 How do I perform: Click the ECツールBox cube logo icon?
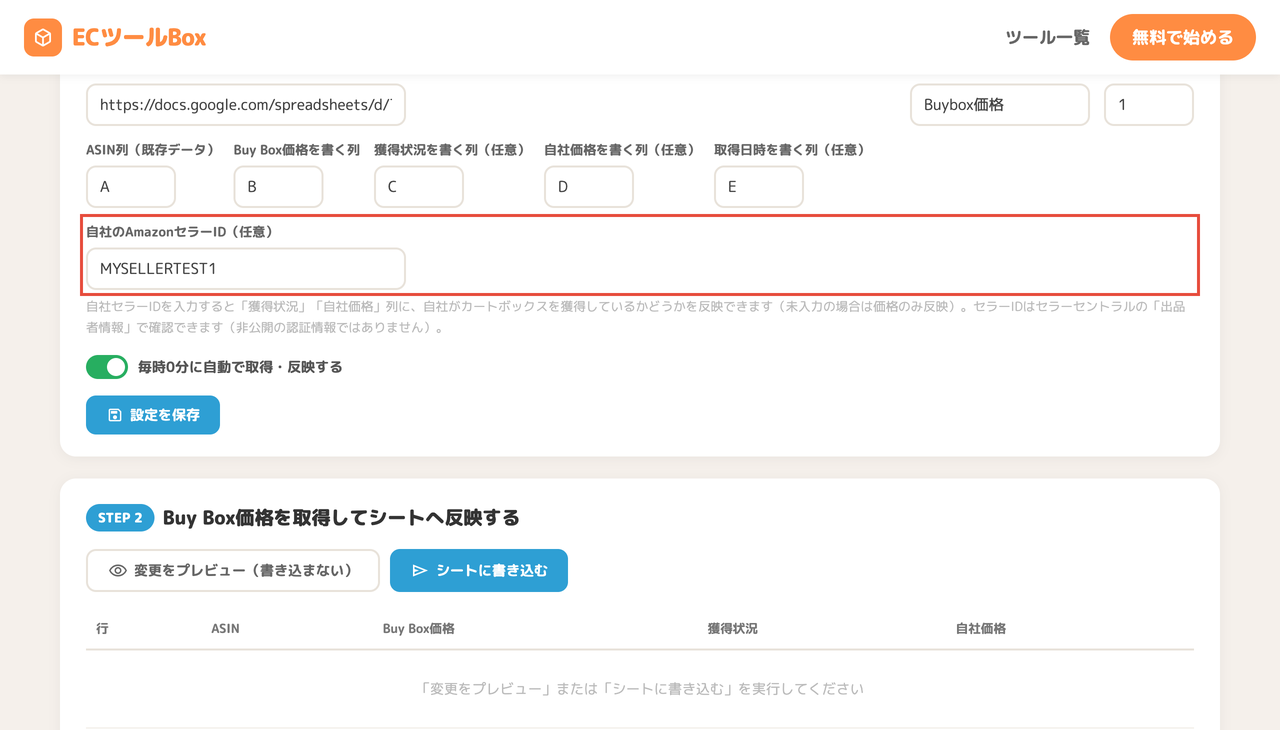[43, 38]
